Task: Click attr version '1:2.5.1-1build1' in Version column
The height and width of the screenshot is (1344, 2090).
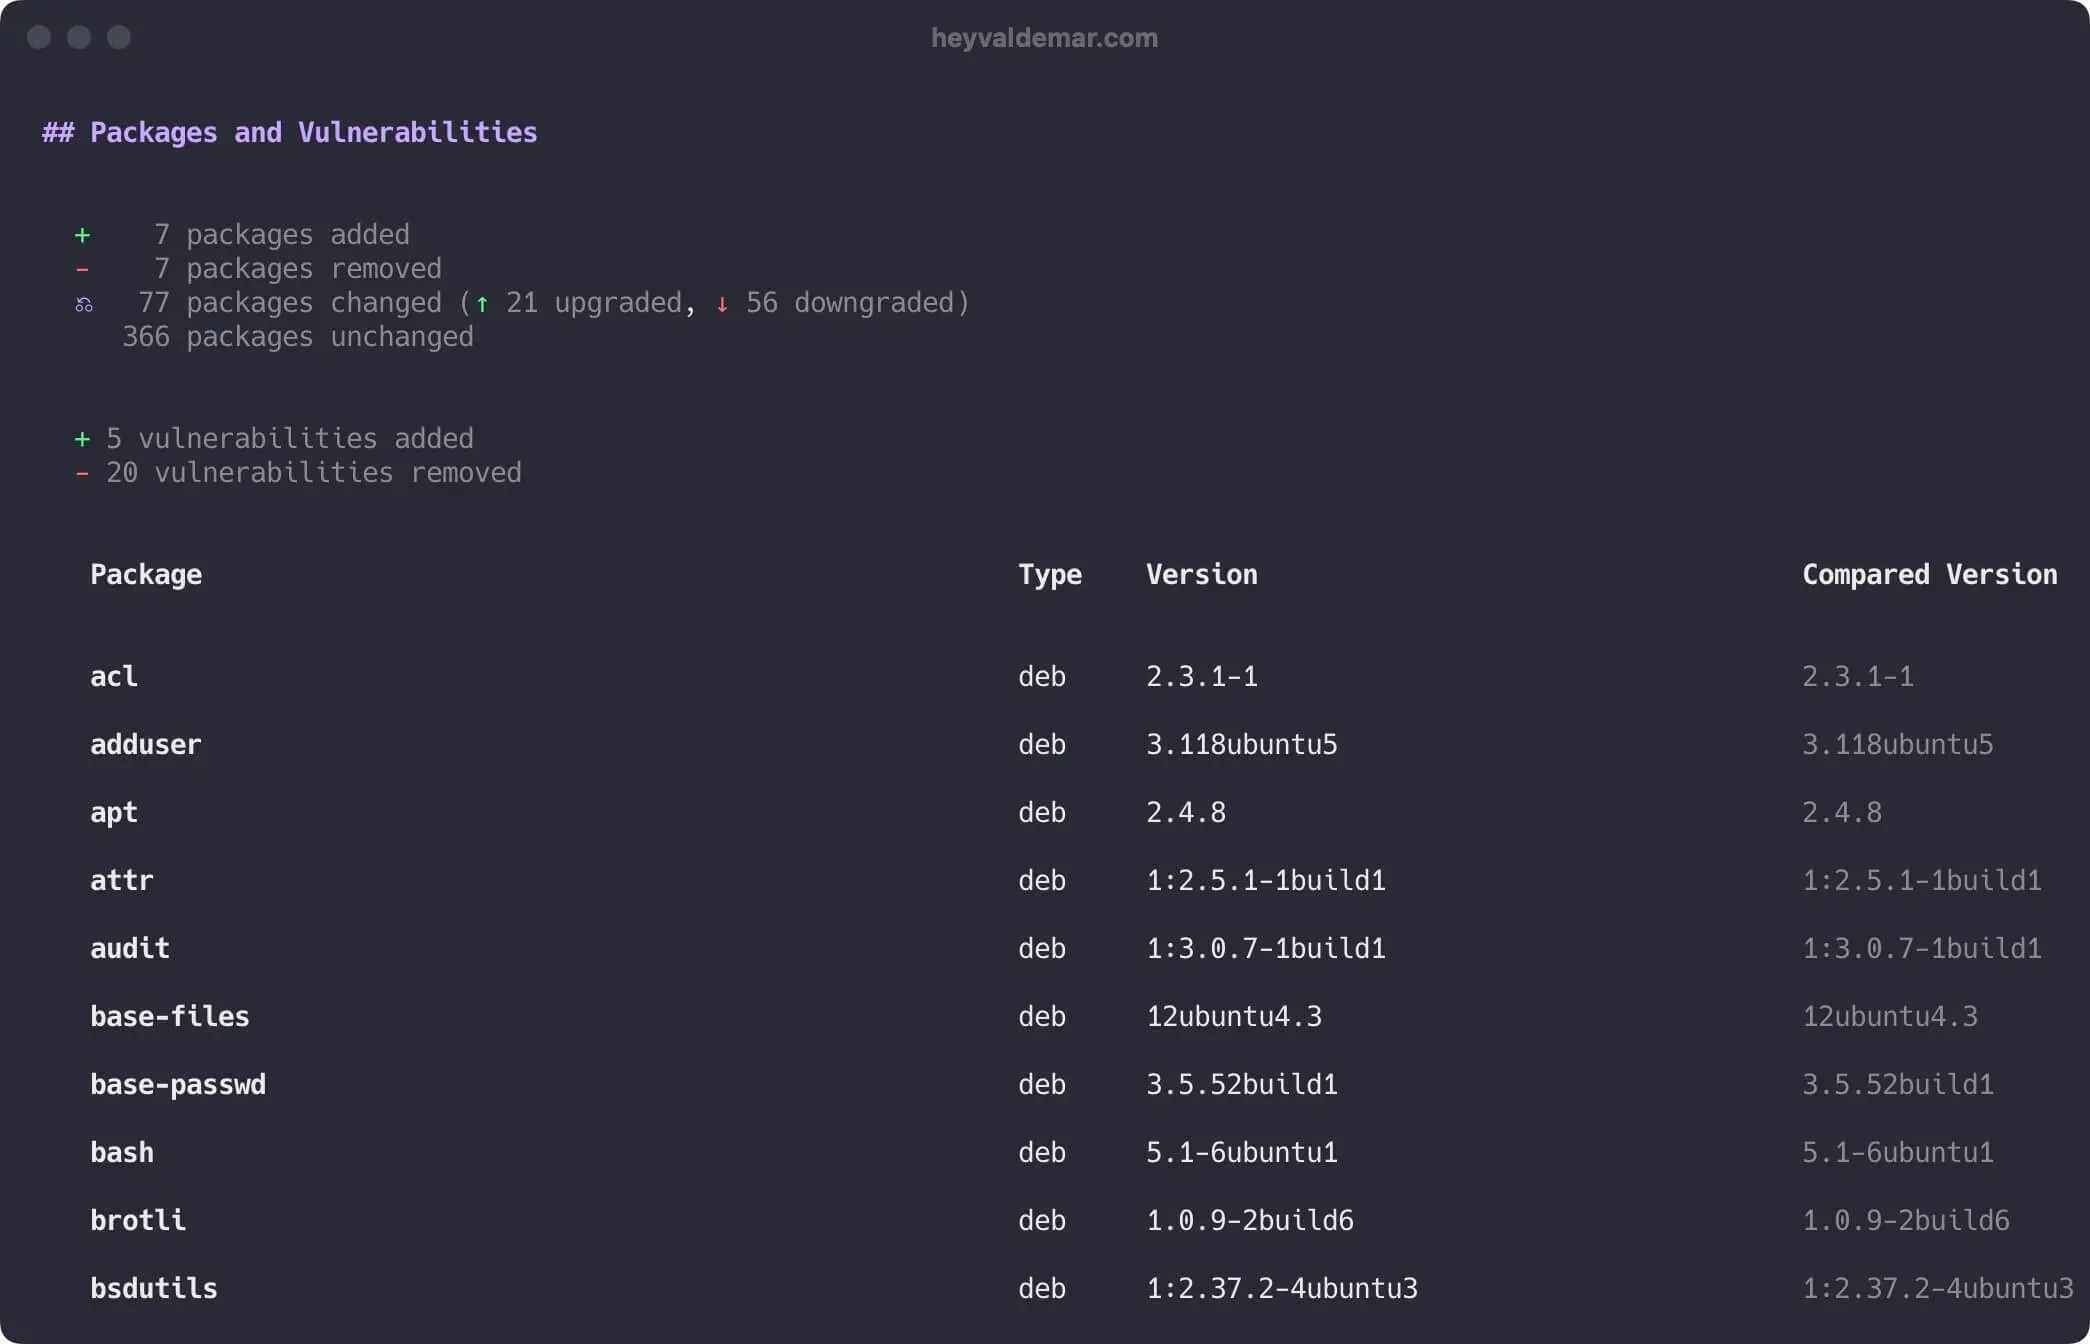Action: click(x=1266, y=881)
